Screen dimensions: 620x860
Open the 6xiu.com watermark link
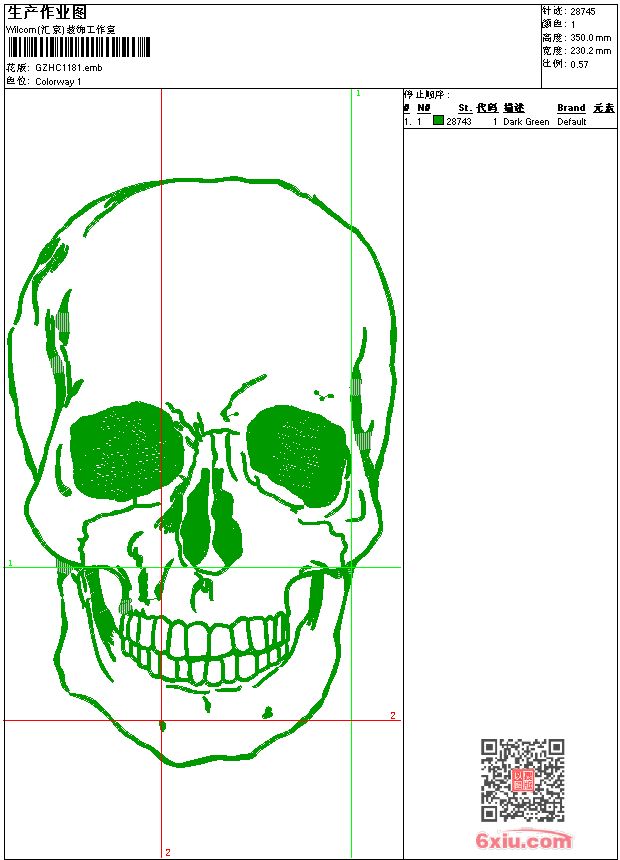(x=523, y=842)
